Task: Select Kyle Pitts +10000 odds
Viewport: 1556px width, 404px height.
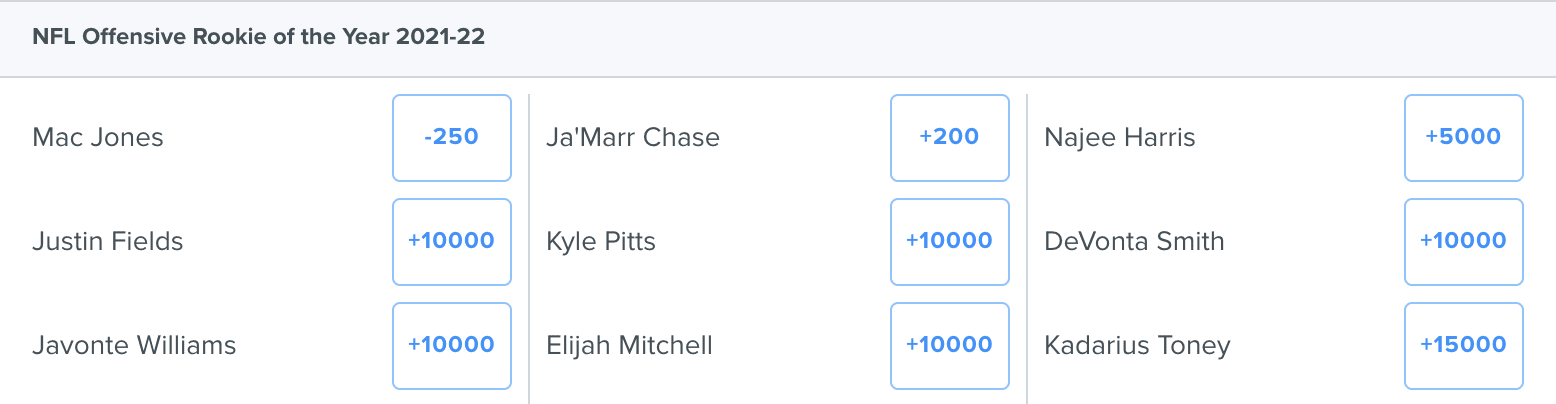Action: (949, 242)
